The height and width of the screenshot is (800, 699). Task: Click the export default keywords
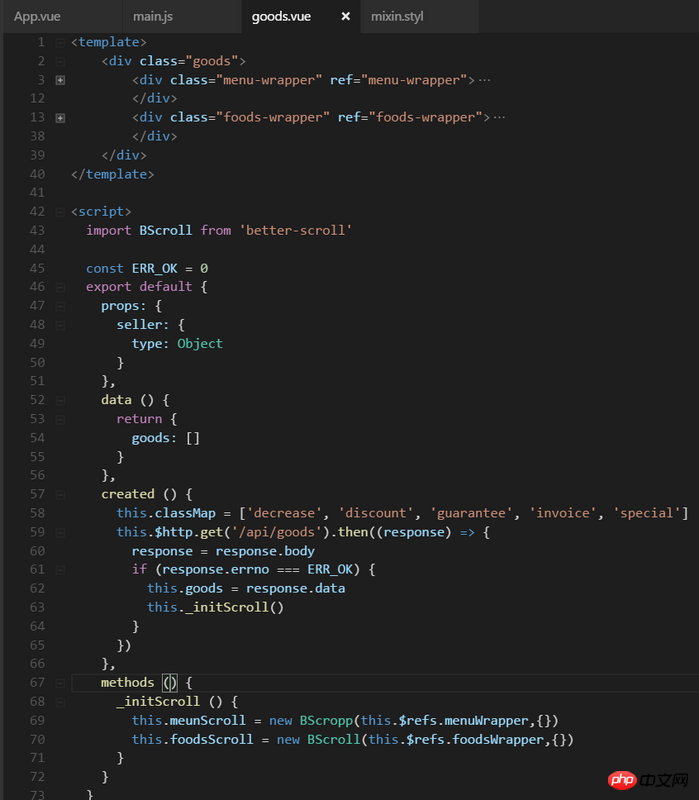139,287
